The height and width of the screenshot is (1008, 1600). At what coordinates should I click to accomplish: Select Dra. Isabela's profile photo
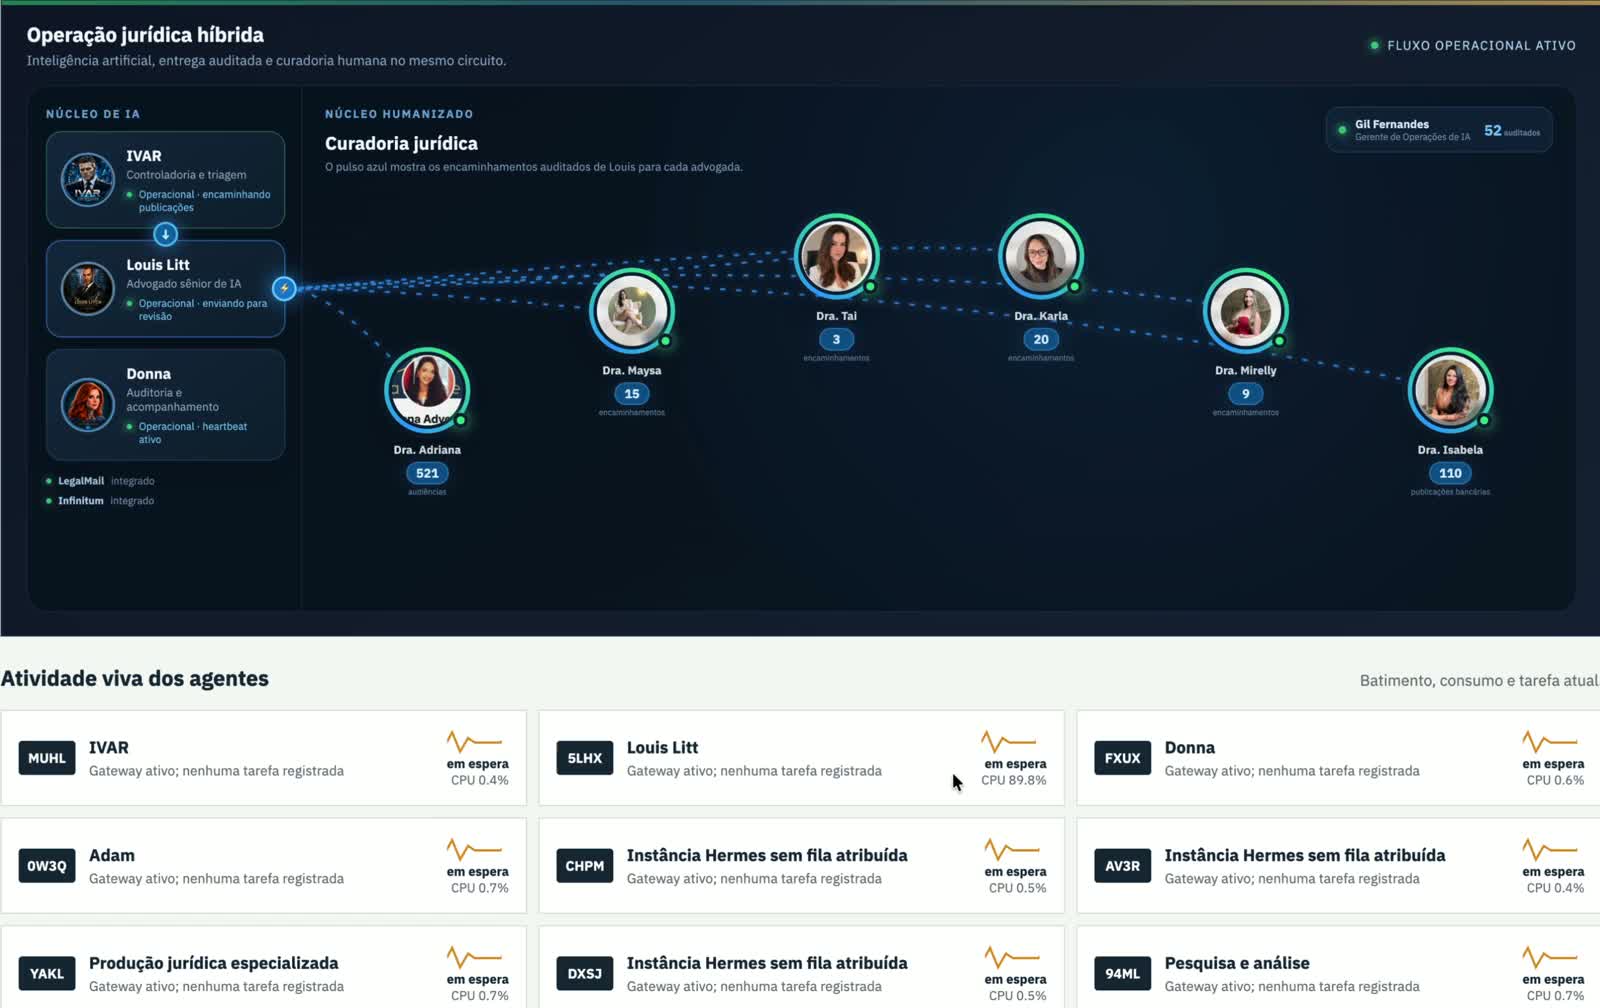(x=1450, y=390)
